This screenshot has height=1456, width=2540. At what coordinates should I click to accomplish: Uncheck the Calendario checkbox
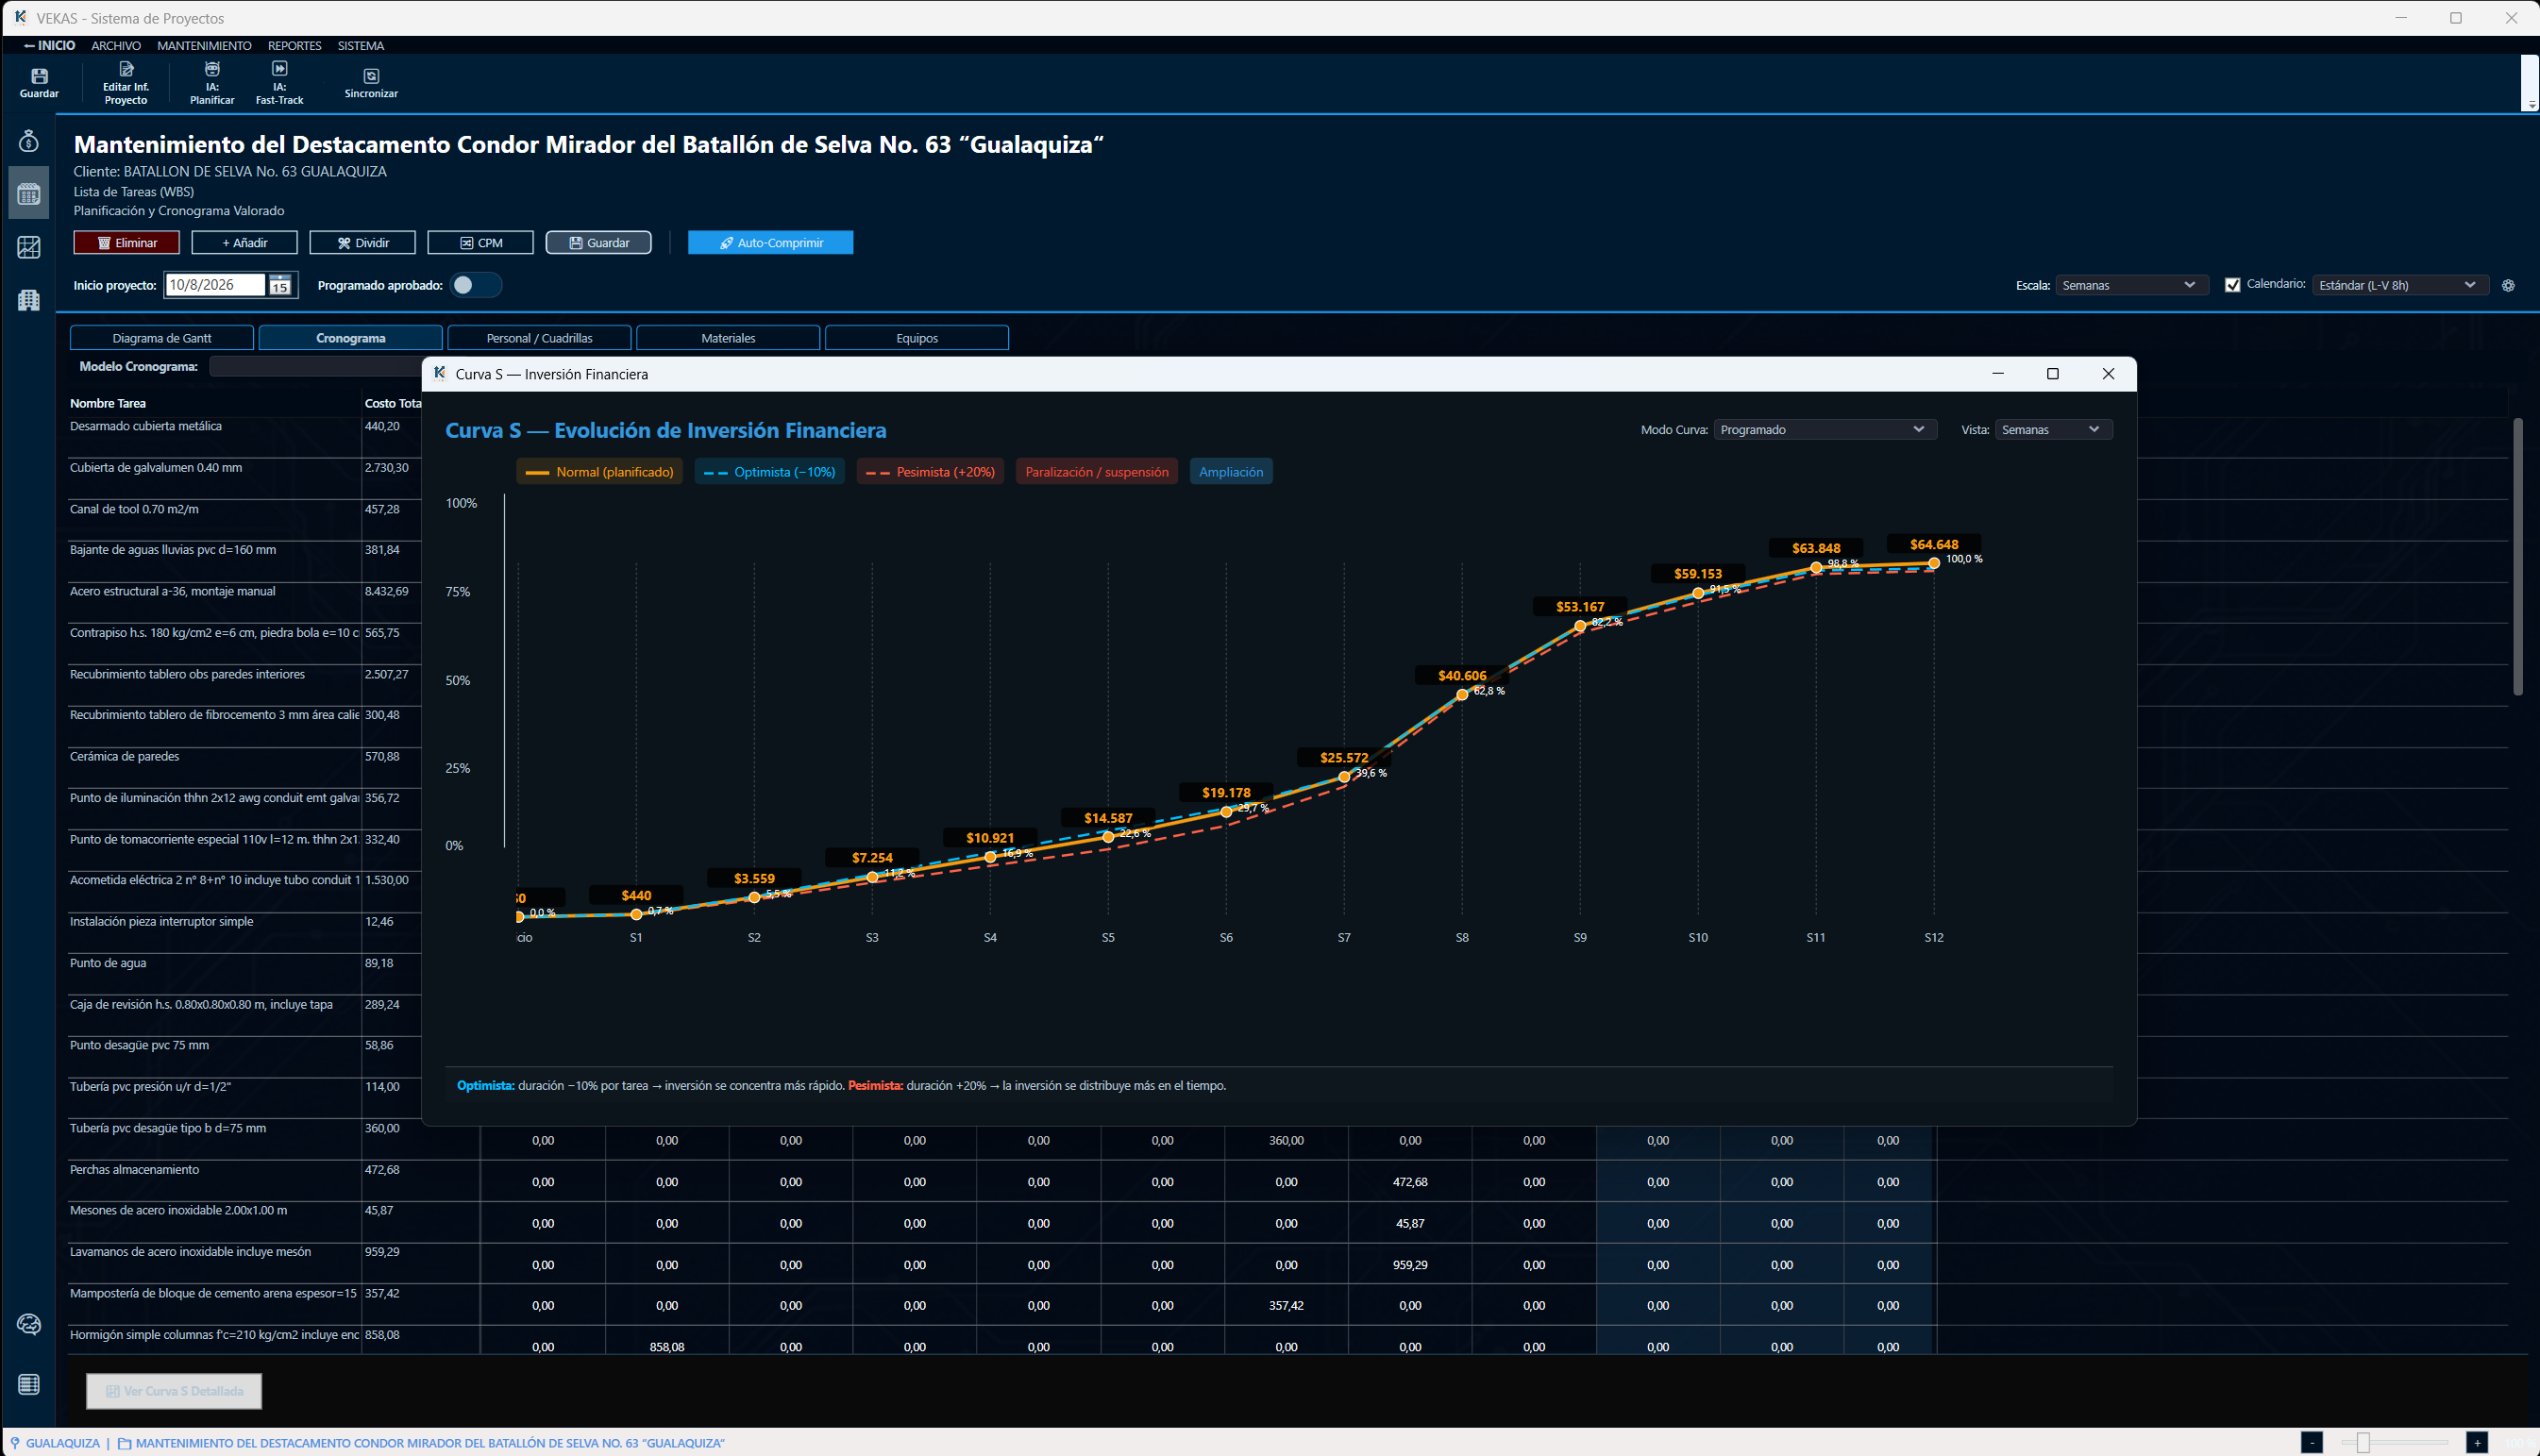[2232, 285]
